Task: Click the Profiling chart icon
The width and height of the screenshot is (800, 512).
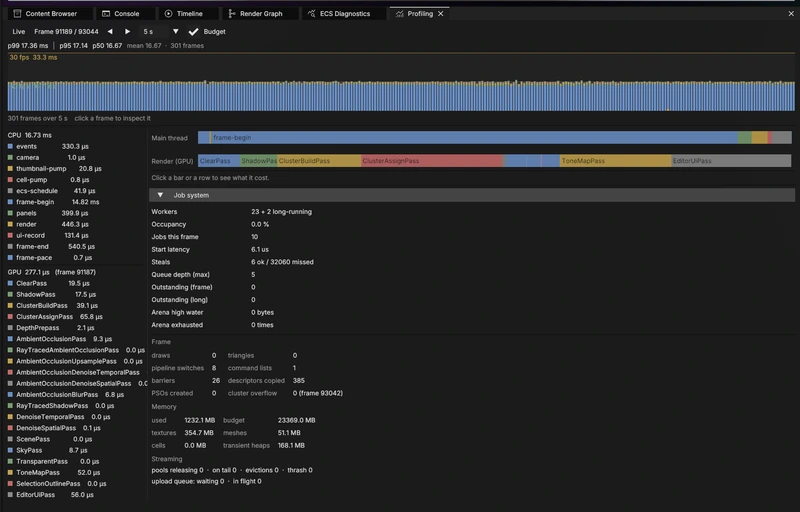Action: 399,14
